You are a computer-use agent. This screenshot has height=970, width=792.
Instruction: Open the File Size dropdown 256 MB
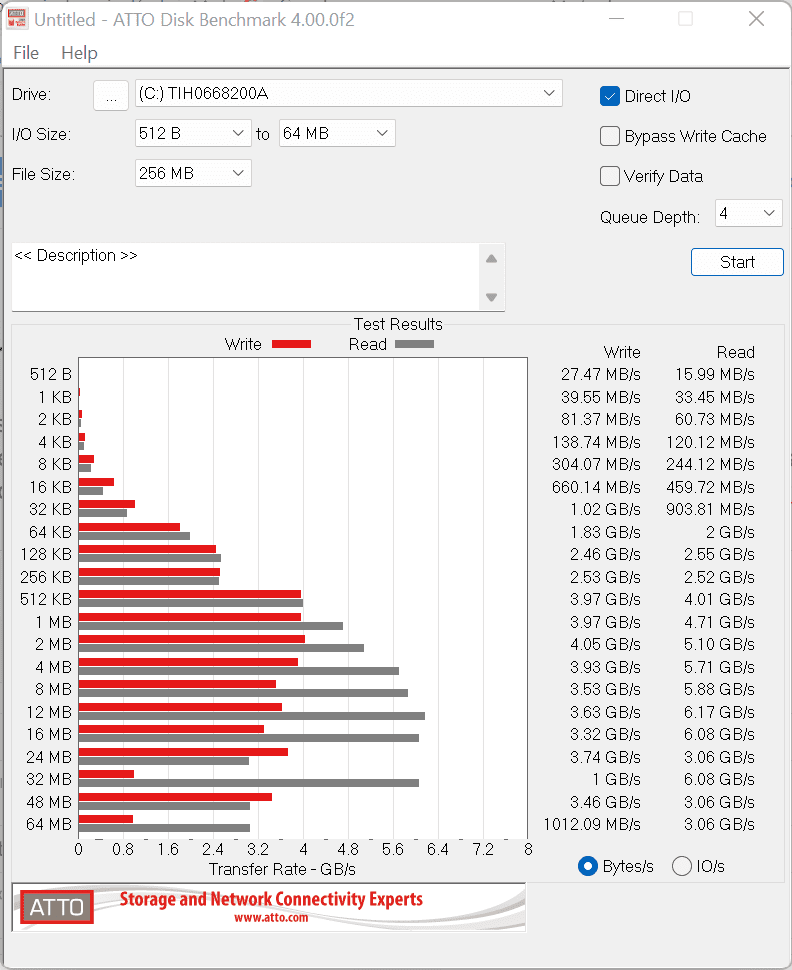[x=193, y=173]
